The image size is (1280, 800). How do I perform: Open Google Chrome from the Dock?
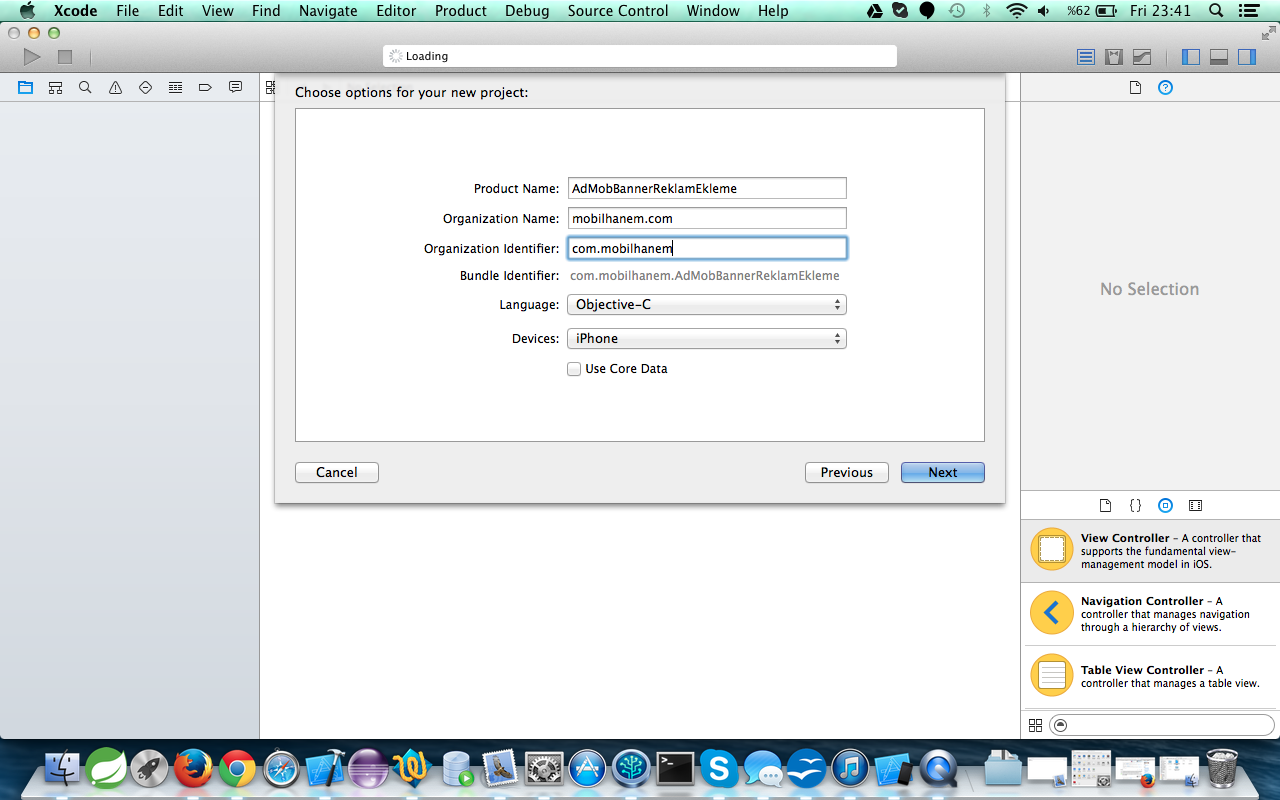pyautogui.click(x=237, y=768)
